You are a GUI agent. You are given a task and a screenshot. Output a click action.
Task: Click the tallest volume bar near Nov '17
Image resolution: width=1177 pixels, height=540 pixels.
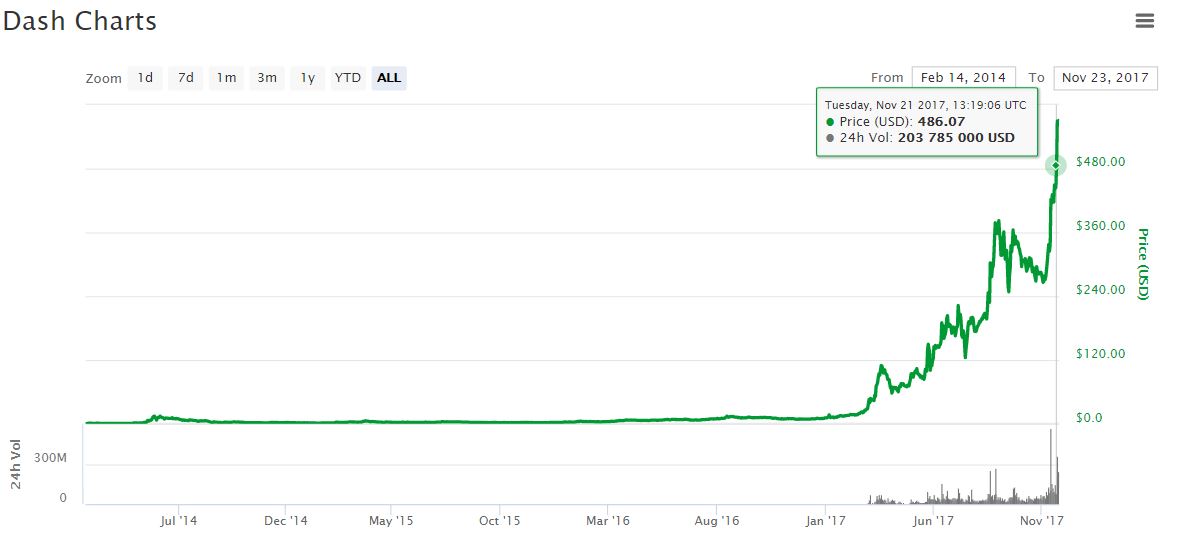[1051, 466]
